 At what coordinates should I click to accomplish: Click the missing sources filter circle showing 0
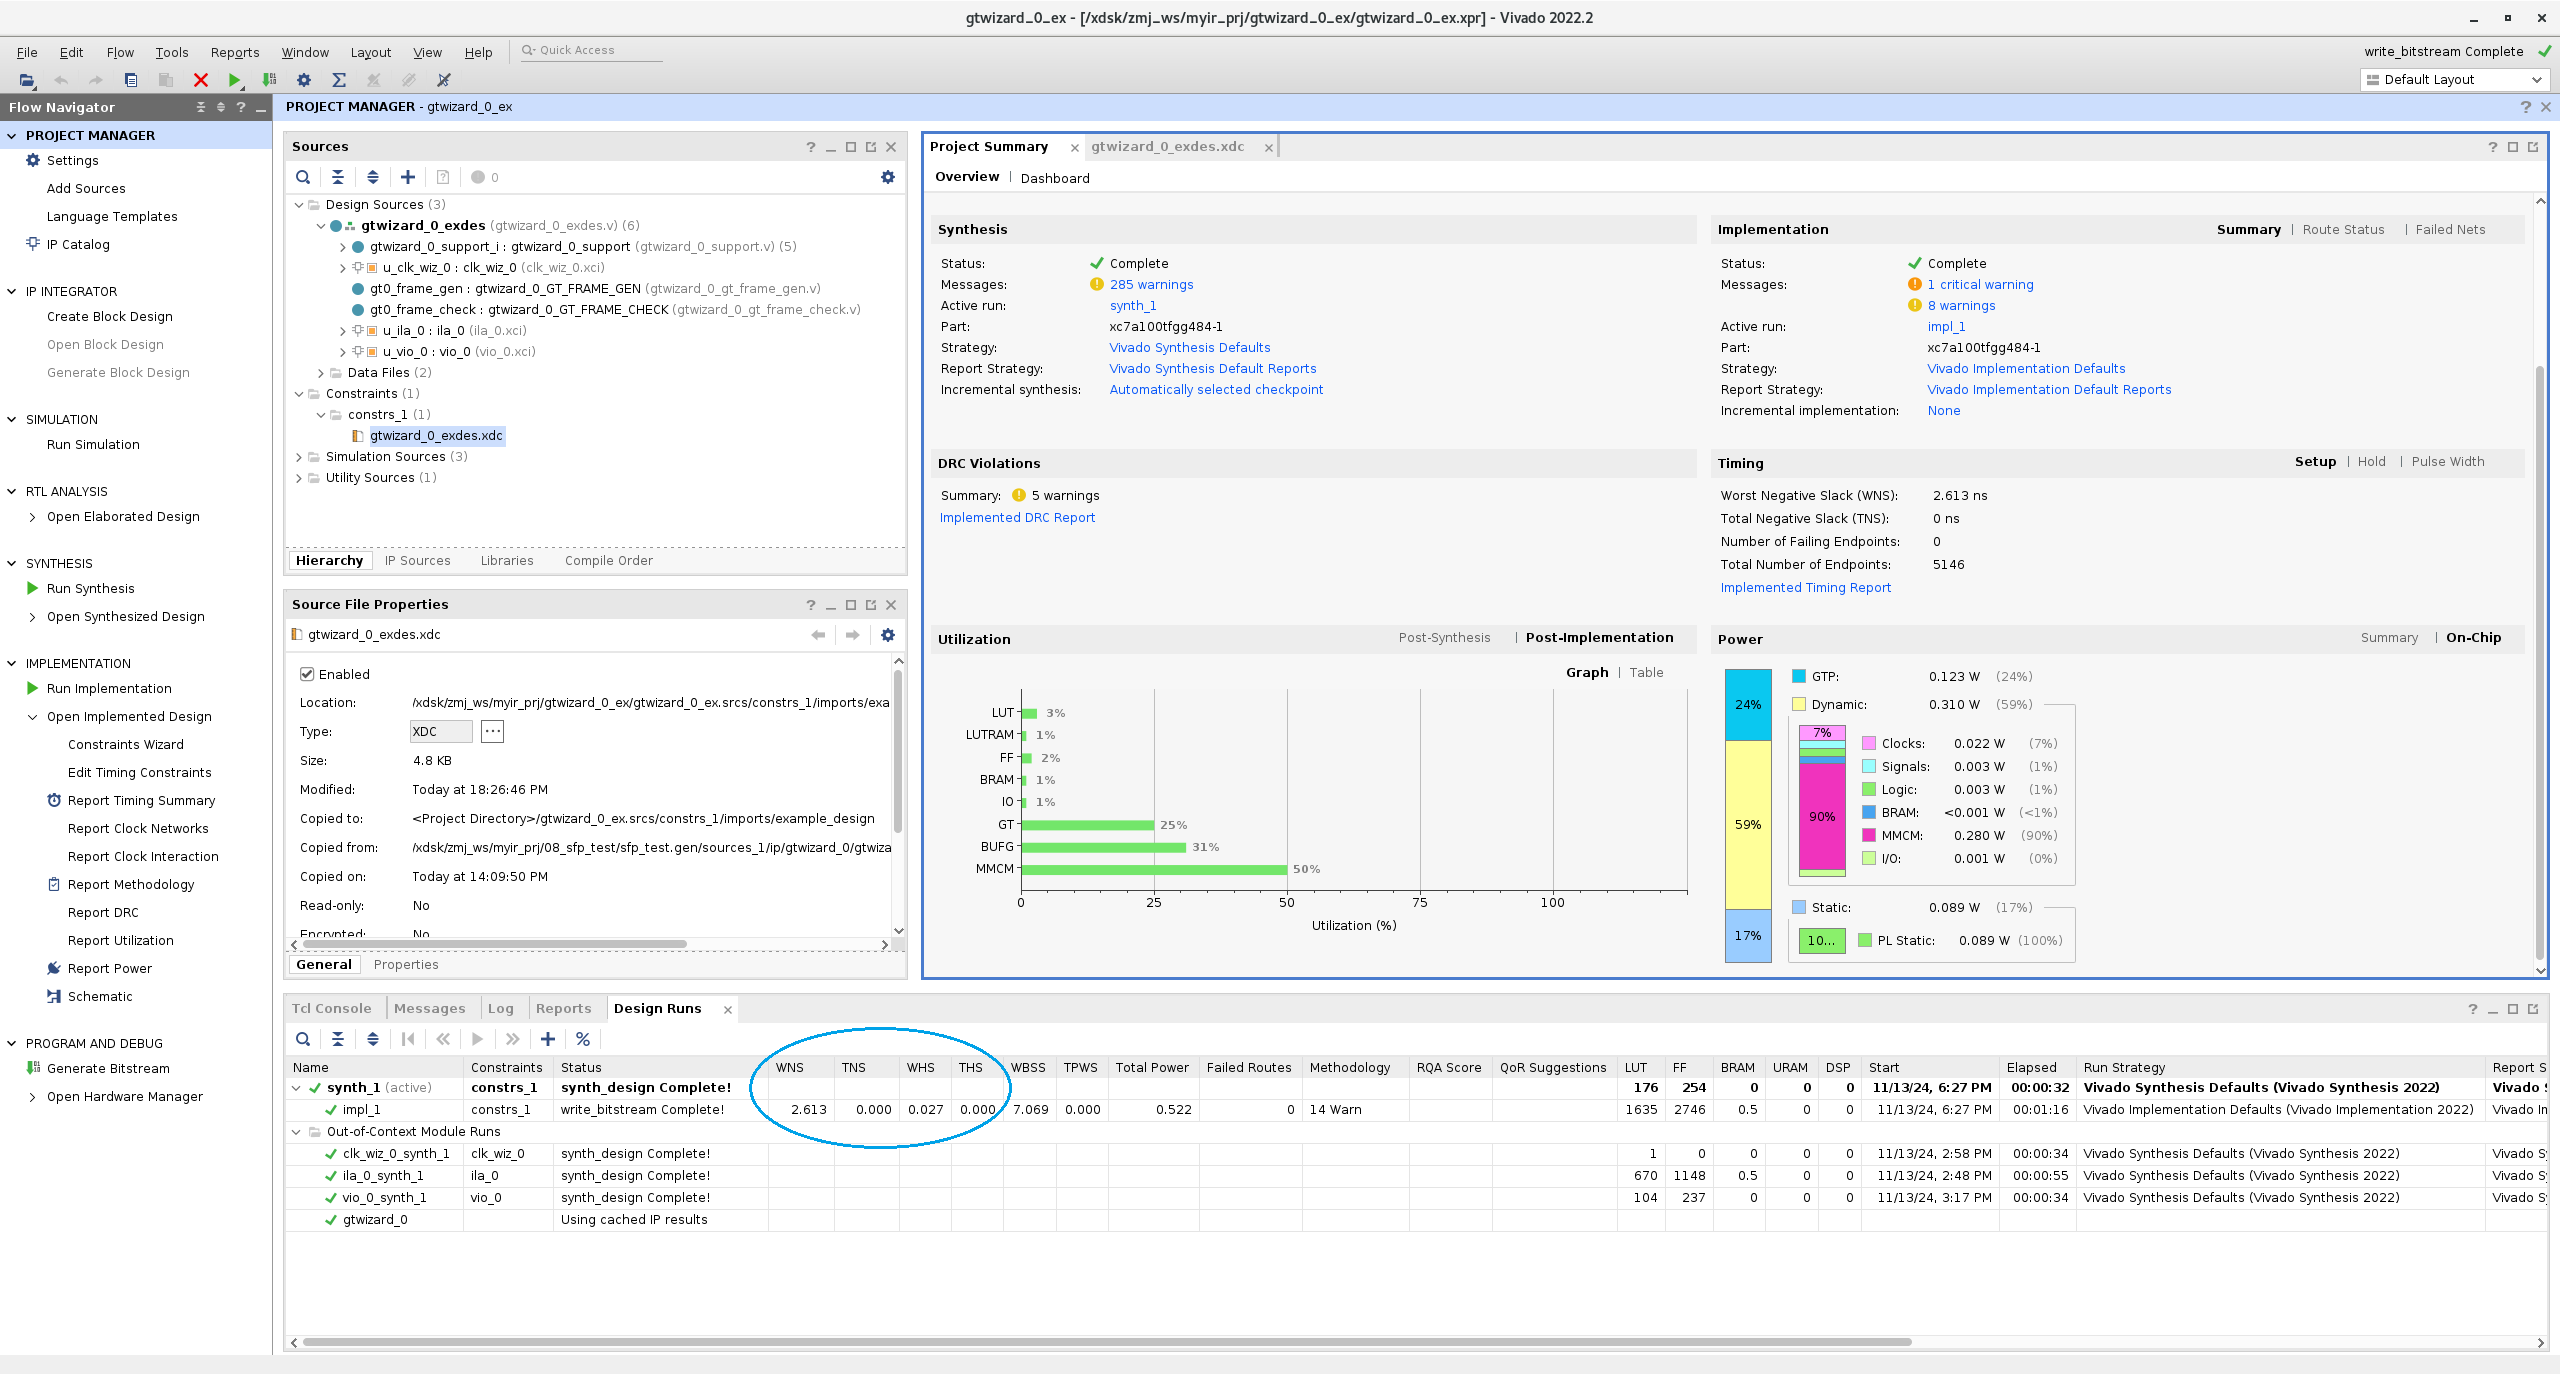pos(478,177)
